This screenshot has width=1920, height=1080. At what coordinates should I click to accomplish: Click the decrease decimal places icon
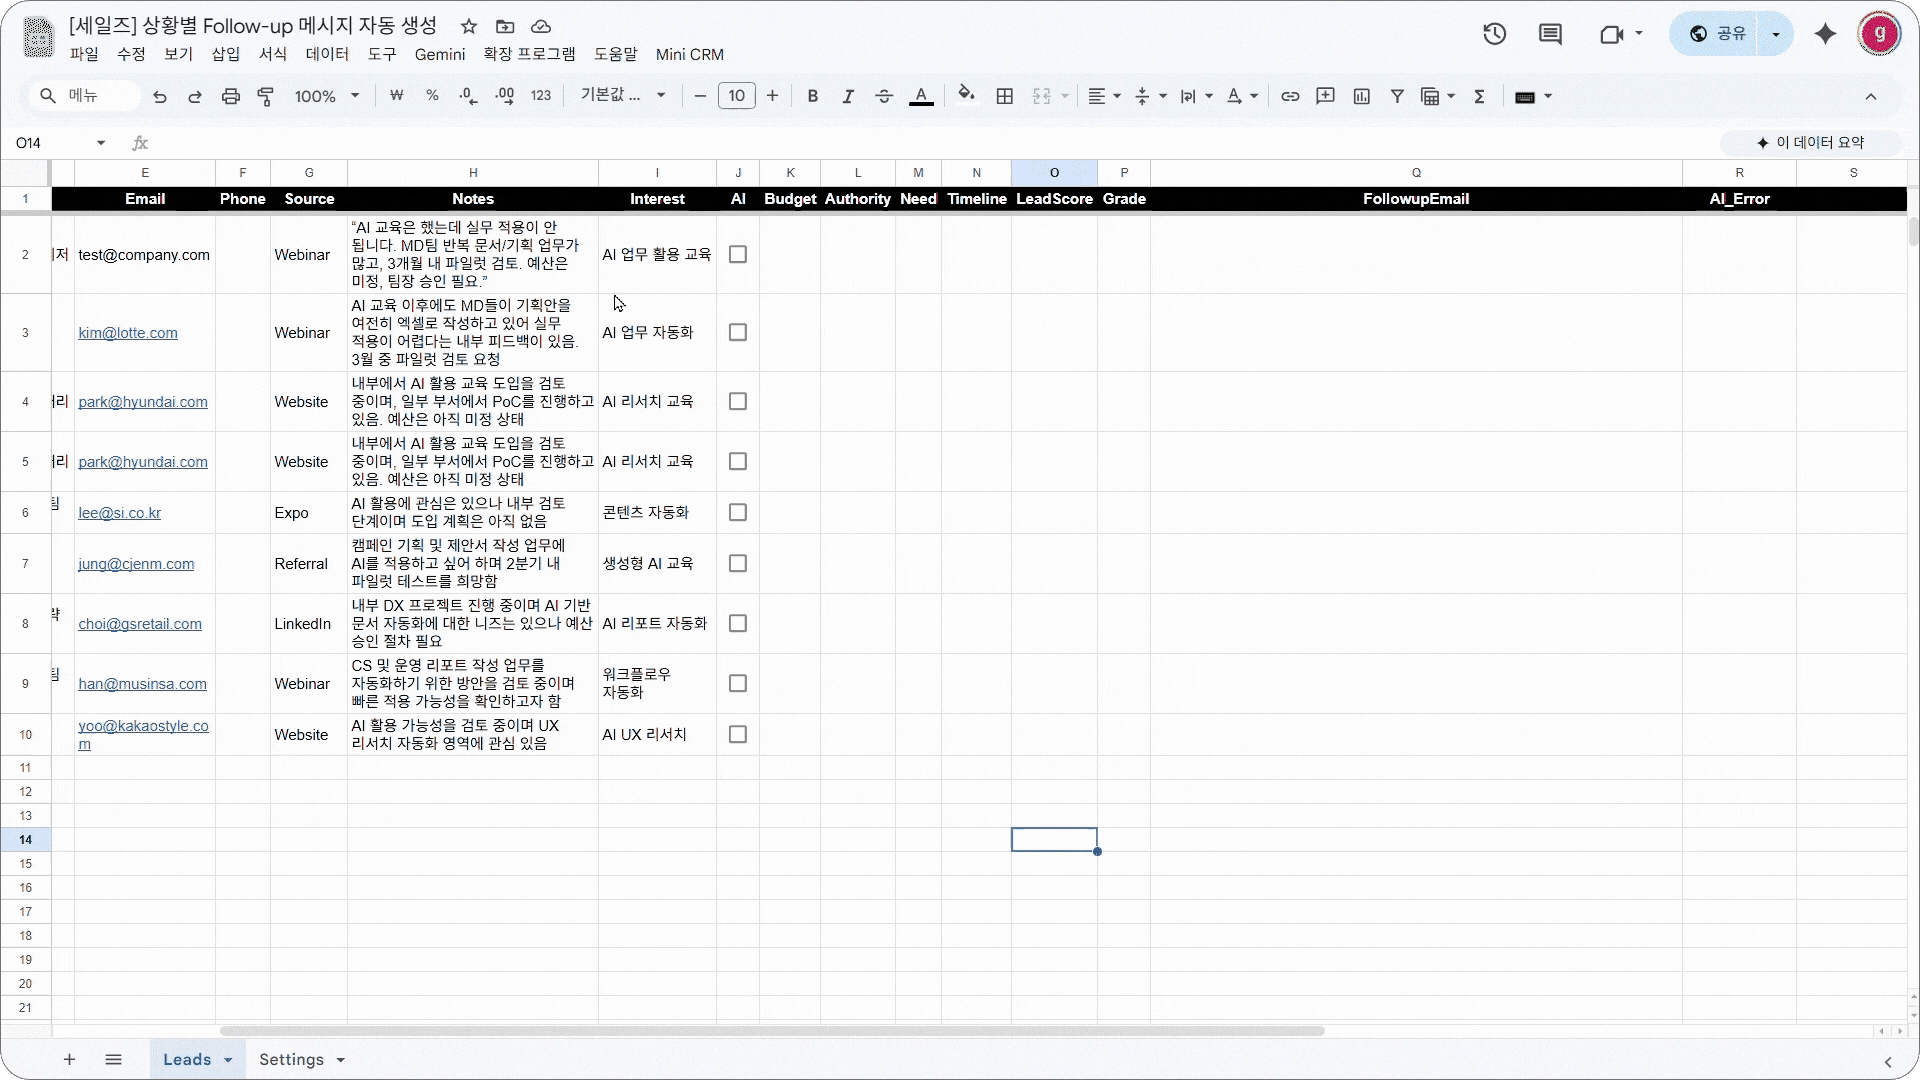pos(468,96)
